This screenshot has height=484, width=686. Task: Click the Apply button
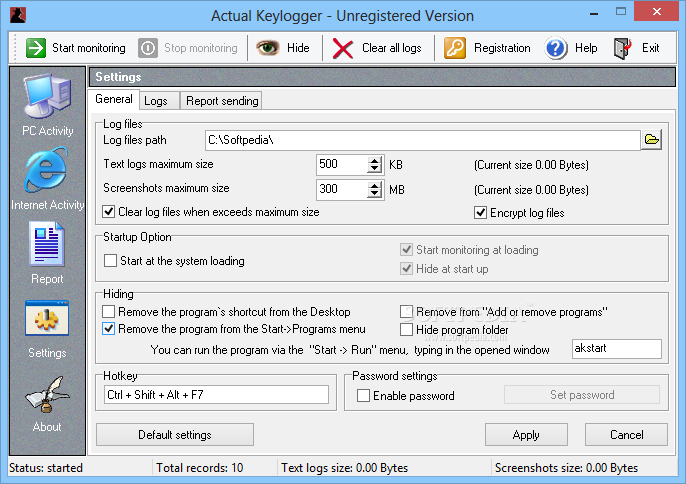pyautogui.click(x=526, y=435)
